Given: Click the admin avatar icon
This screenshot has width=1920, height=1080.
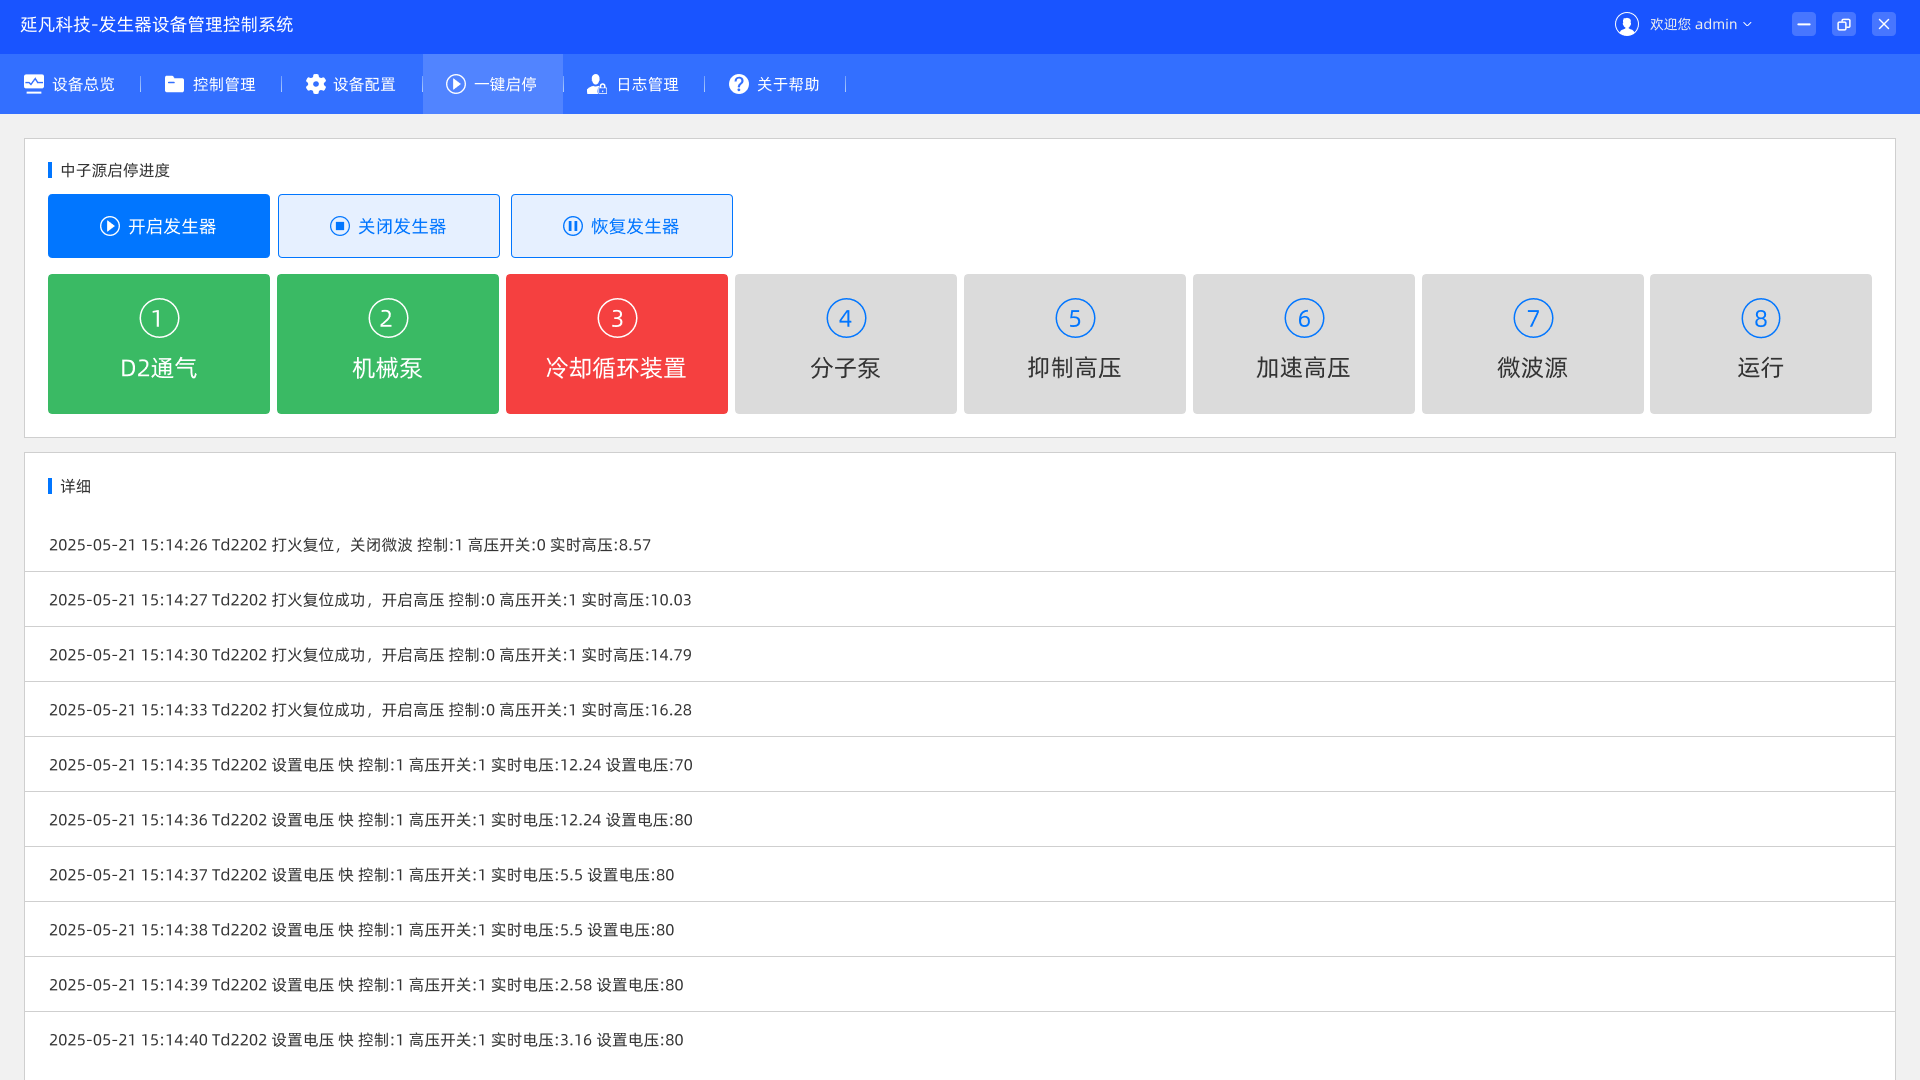Looking at the screenshot, I should click(1626, 23).
